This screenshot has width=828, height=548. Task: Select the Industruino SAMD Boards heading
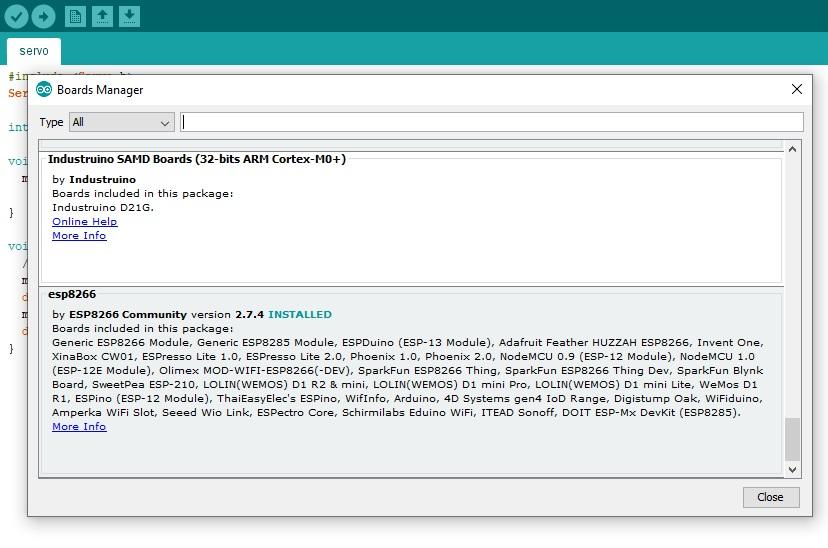click(197, 159)
